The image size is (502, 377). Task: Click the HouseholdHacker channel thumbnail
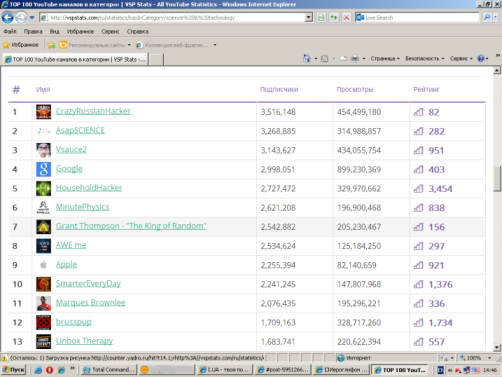(x=43, y=188)
